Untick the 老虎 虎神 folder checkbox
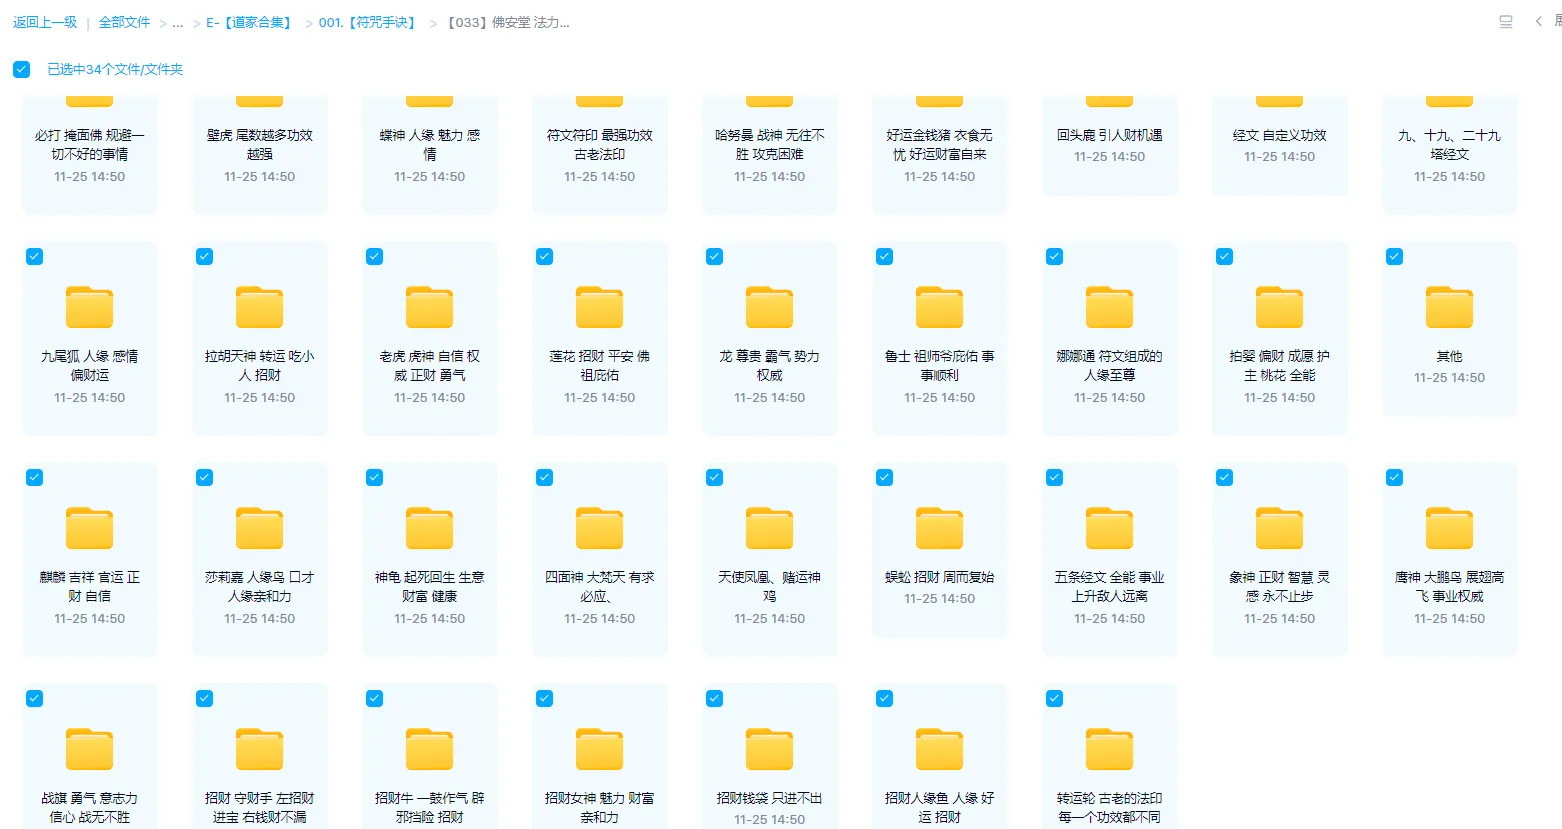Screen dimensions: 1562x829 click(374, 256)
